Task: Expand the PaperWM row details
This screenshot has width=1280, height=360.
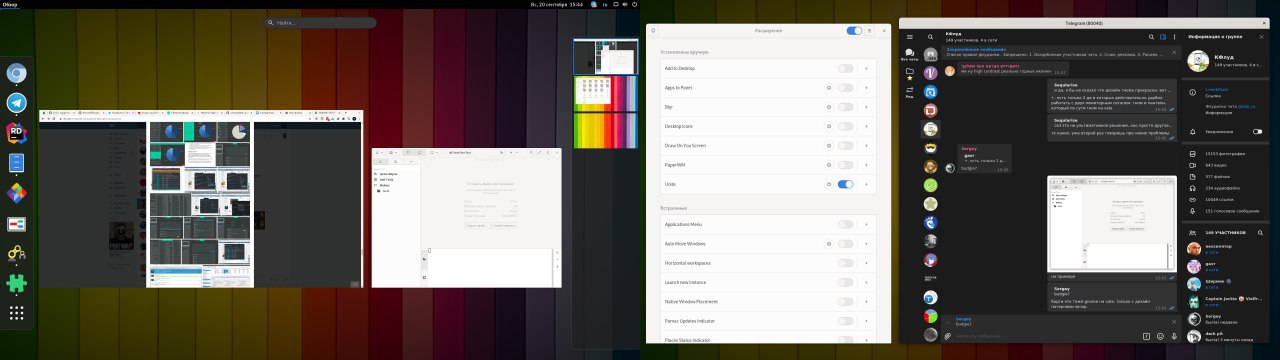Action: coord(866,165)
